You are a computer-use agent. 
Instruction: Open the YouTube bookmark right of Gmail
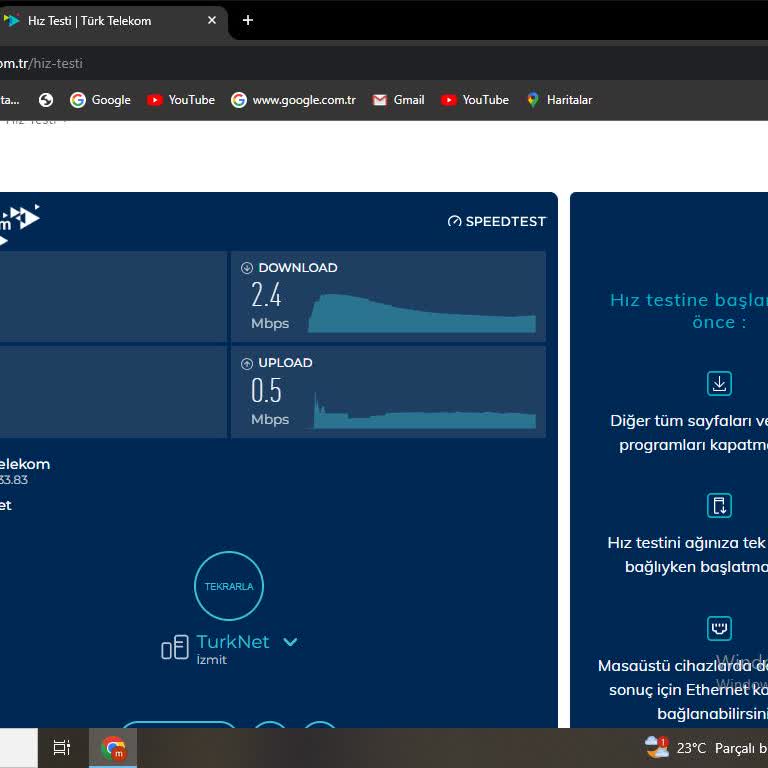475,100
